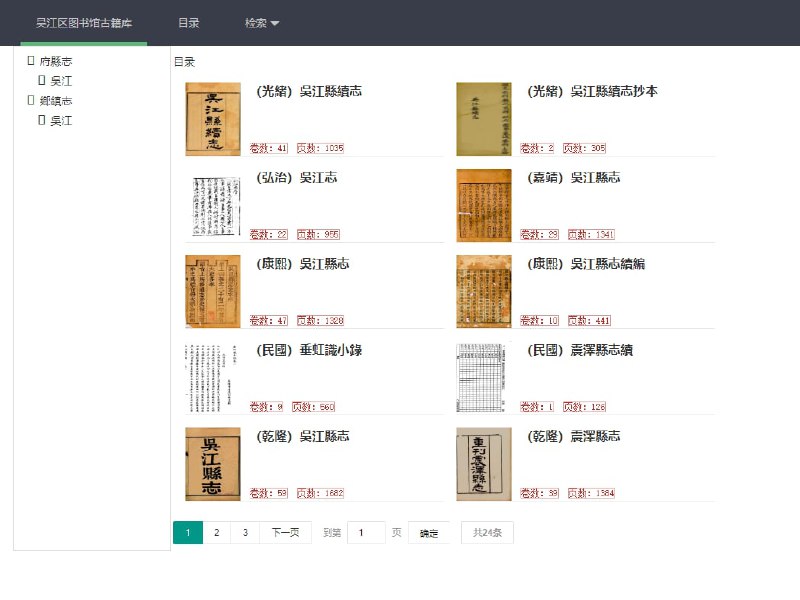Select 吳江 under 鄉鎮志

[x=61, y=121]
